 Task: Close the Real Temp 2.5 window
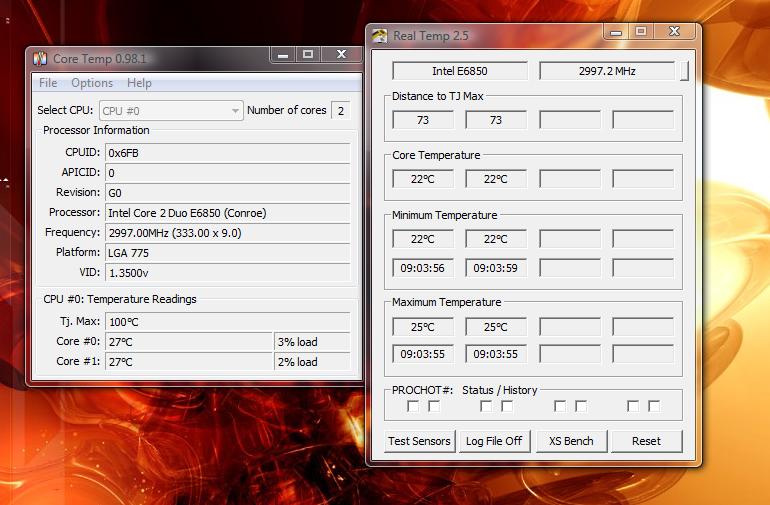pos(674,32)
